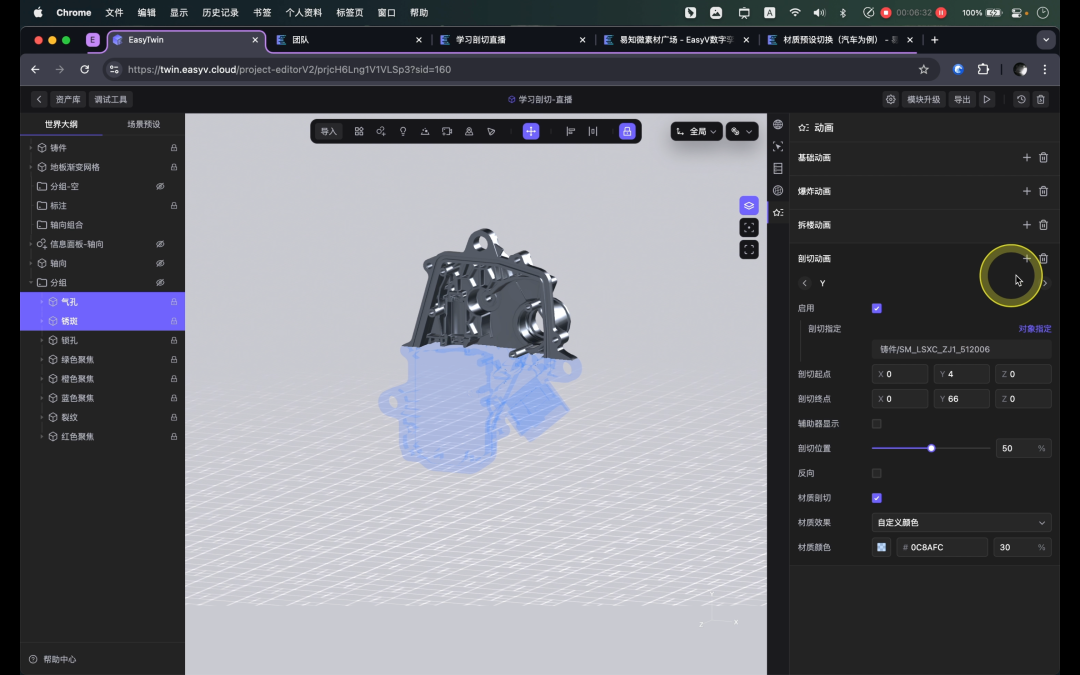Go to previous clipping axis left of Y
This screenshot has height=675, width=1080.
coord(804,283)
